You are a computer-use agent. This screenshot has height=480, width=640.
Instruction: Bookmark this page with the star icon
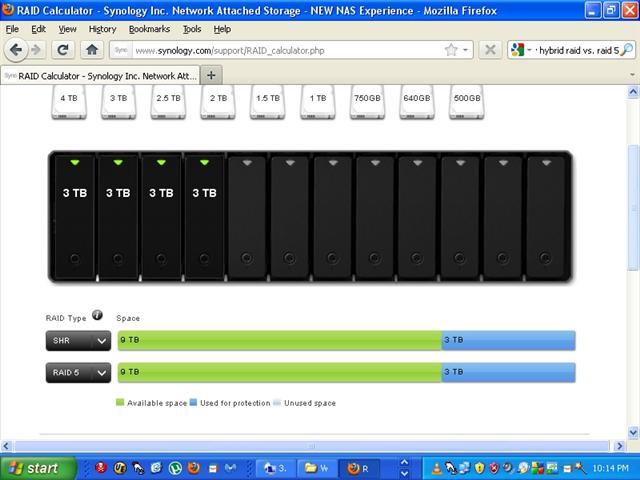[x=451, y=50]
